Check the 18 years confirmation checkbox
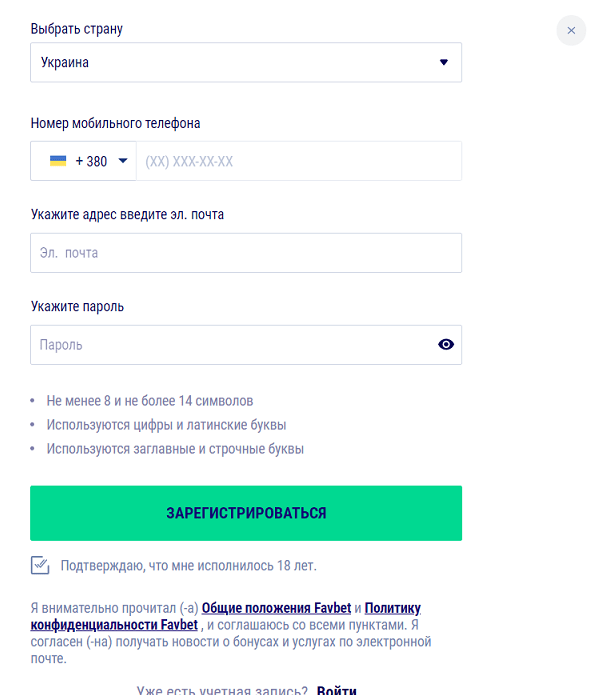Image resolution: width=610 pixels, height=695 pixels. point(40,565)
